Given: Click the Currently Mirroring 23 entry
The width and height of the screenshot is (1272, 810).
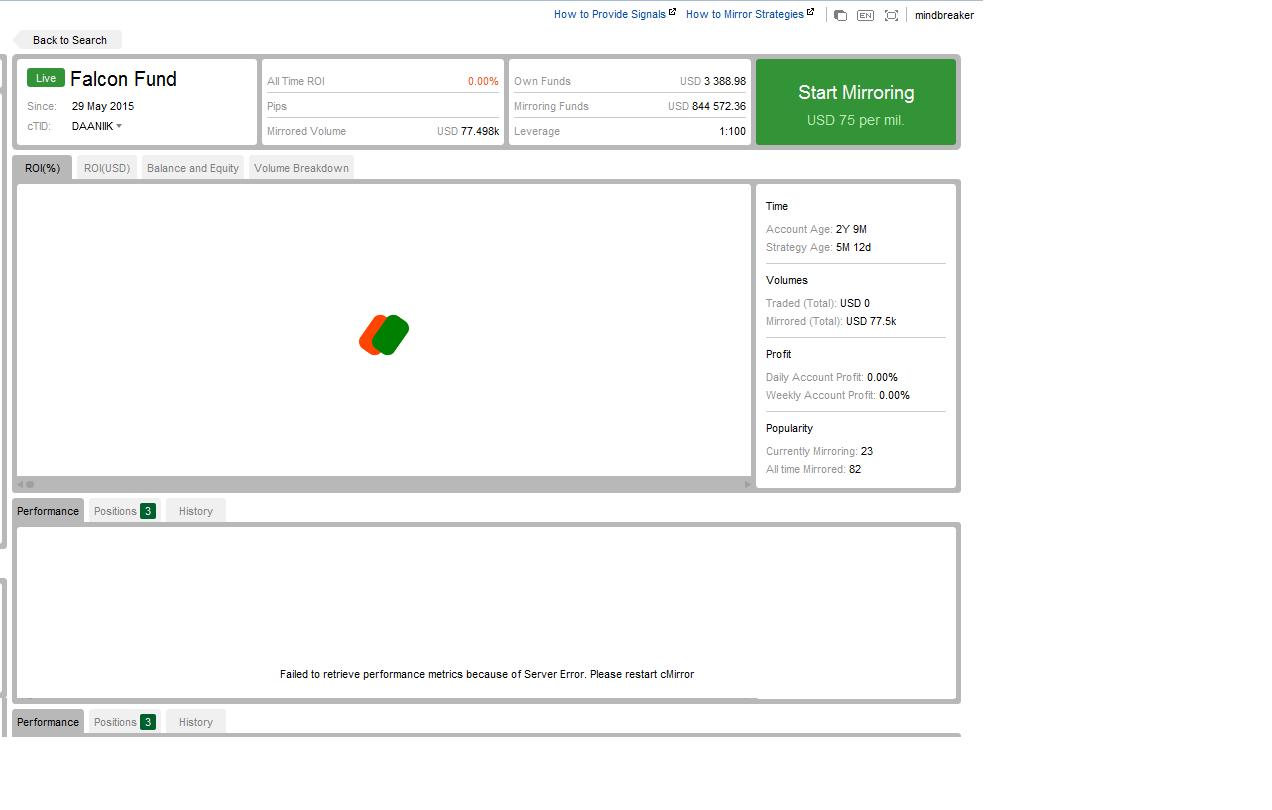Looking at the screenshot, I should pyautogui.click(x=819, y=451).
